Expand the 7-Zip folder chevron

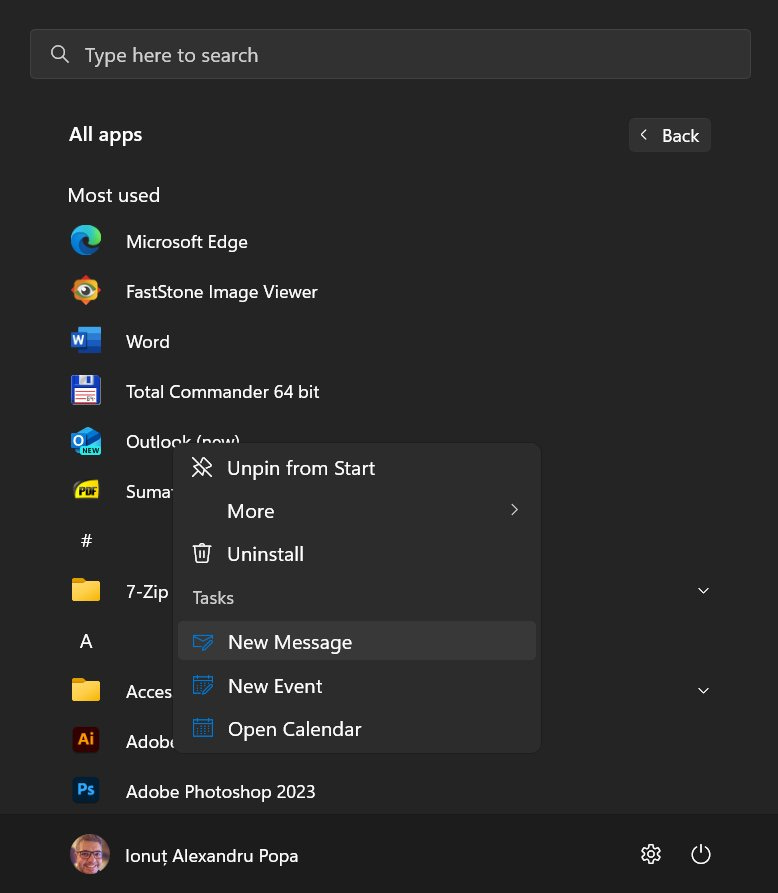(x=703, y=591)
